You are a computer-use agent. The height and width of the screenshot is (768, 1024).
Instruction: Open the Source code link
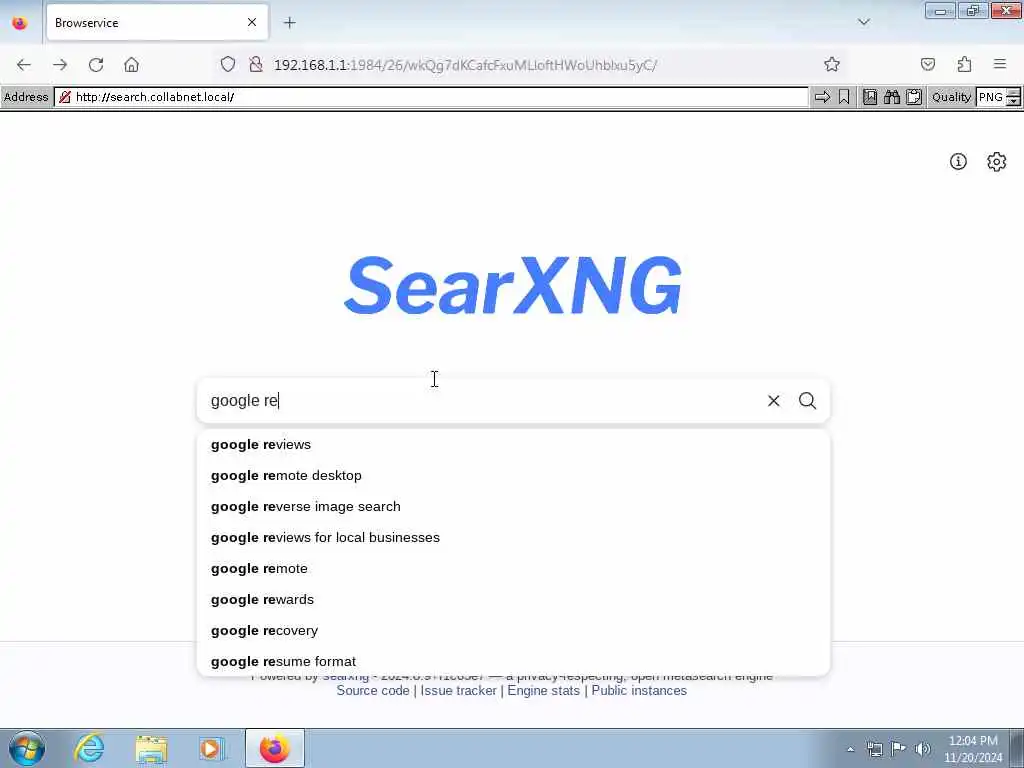coord(373,691)
